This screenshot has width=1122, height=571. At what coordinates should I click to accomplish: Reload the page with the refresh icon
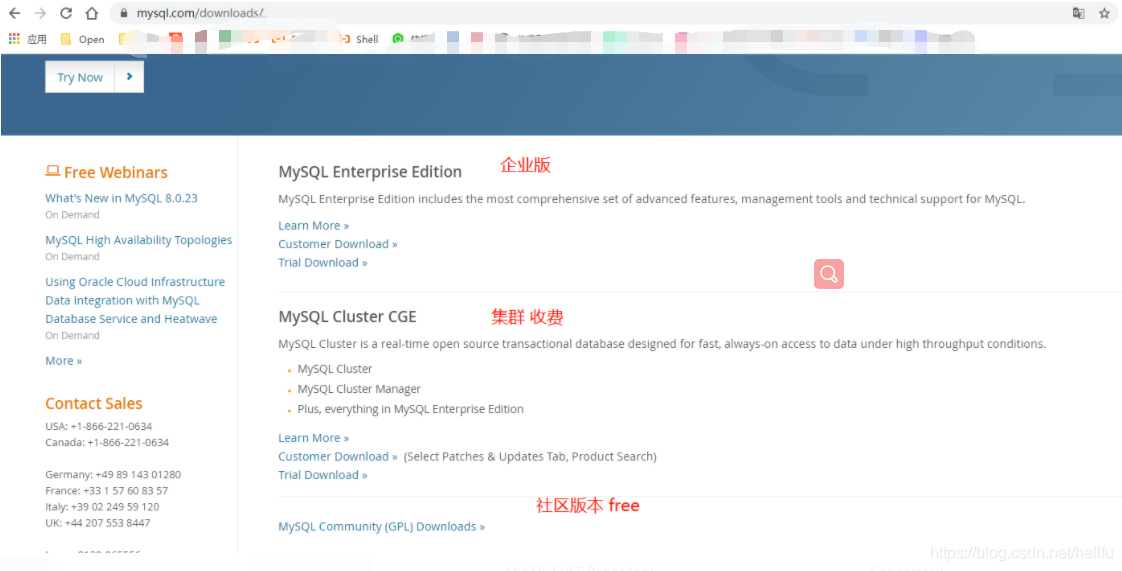pyautogui.click(x=66, y=13)
